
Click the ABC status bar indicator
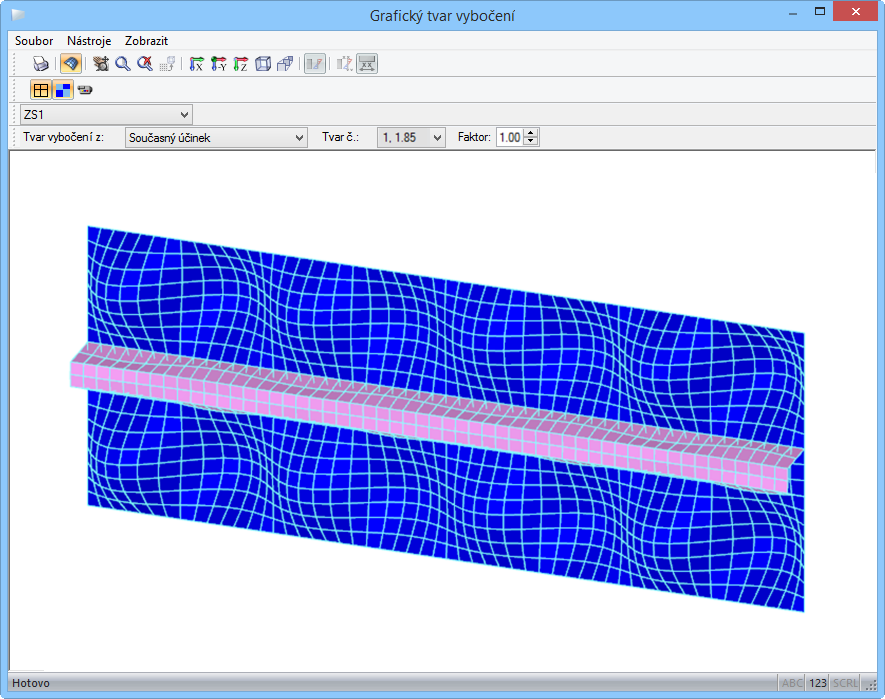[792, 683]
